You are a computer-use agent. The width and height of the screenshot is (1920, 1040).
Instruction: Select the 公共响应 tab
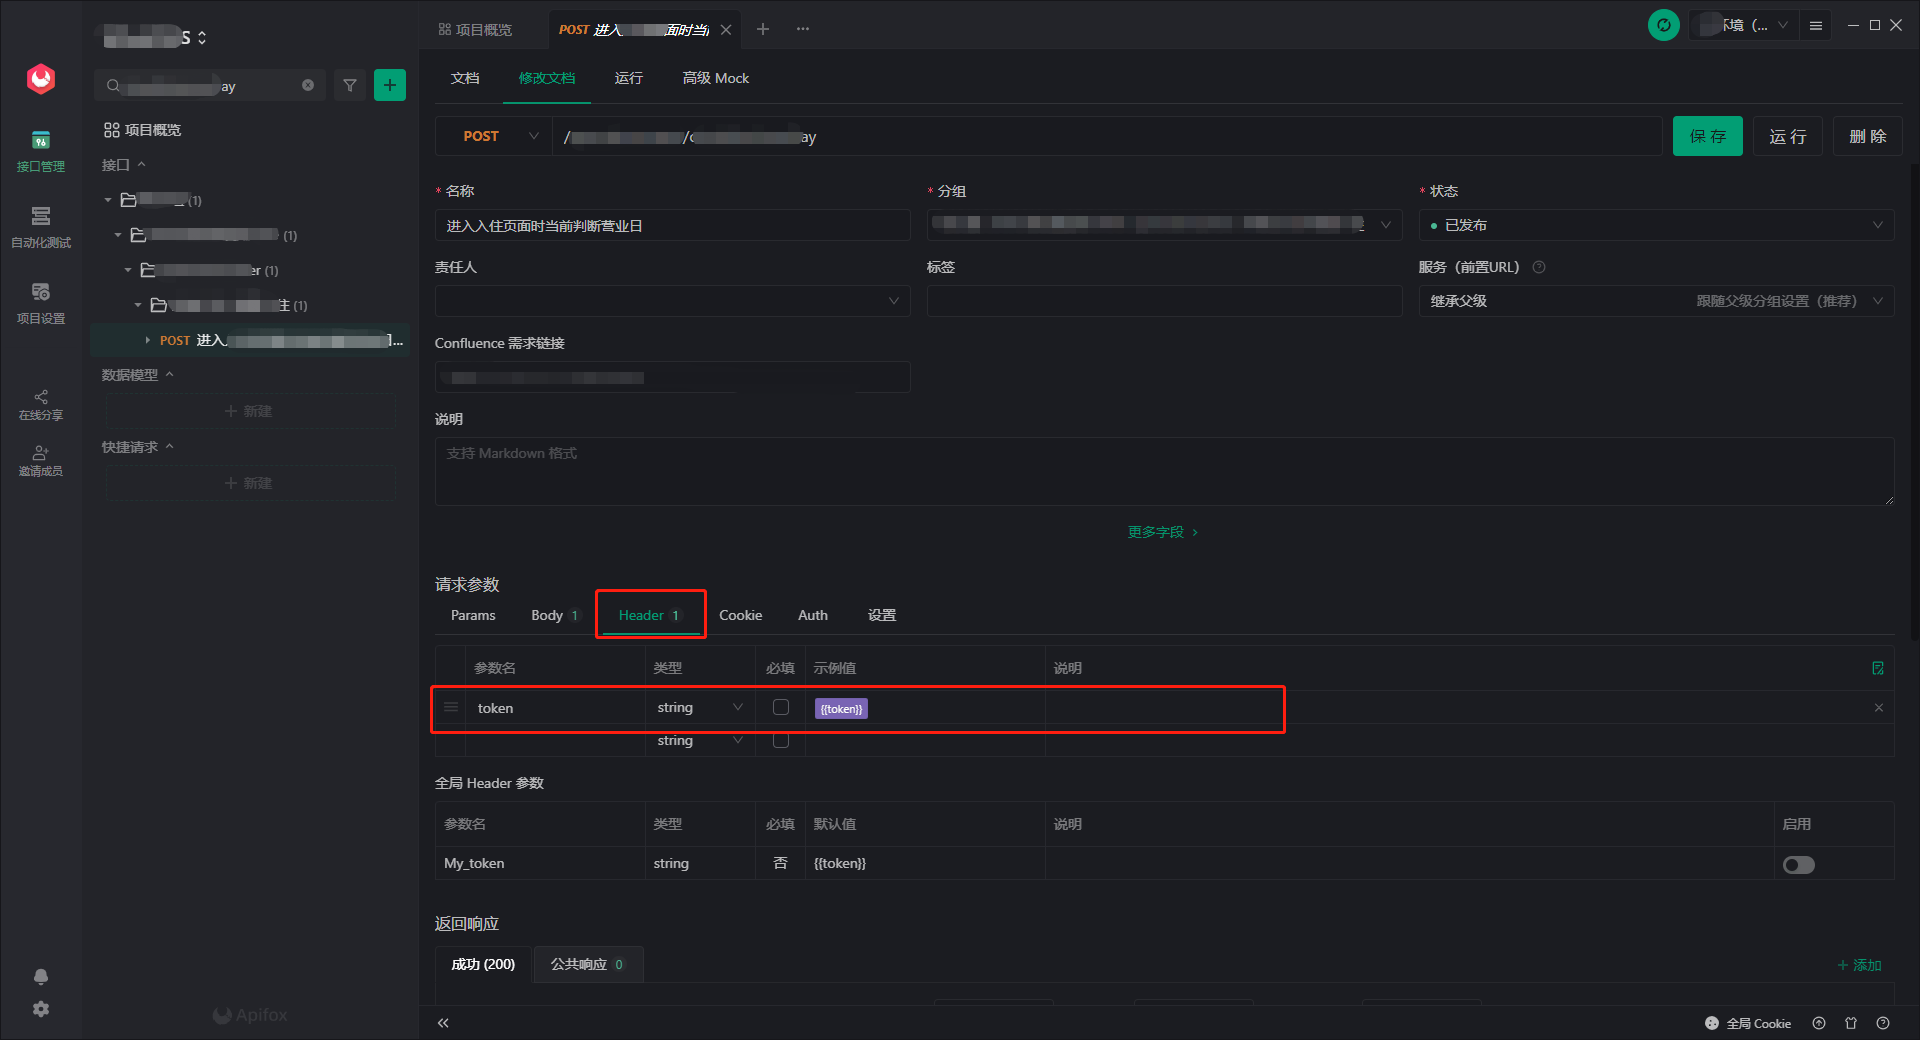coord(587,964)
